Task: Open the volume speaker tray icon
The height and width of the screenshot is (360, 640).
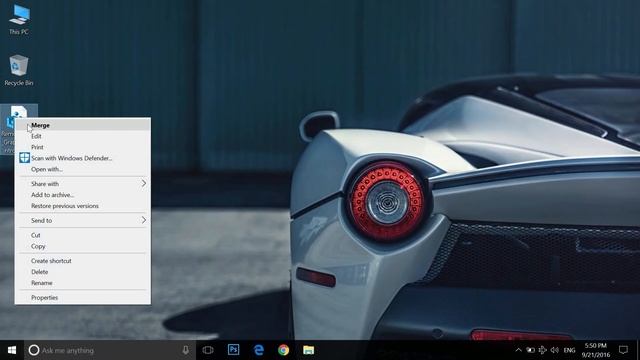Action: 554,350
